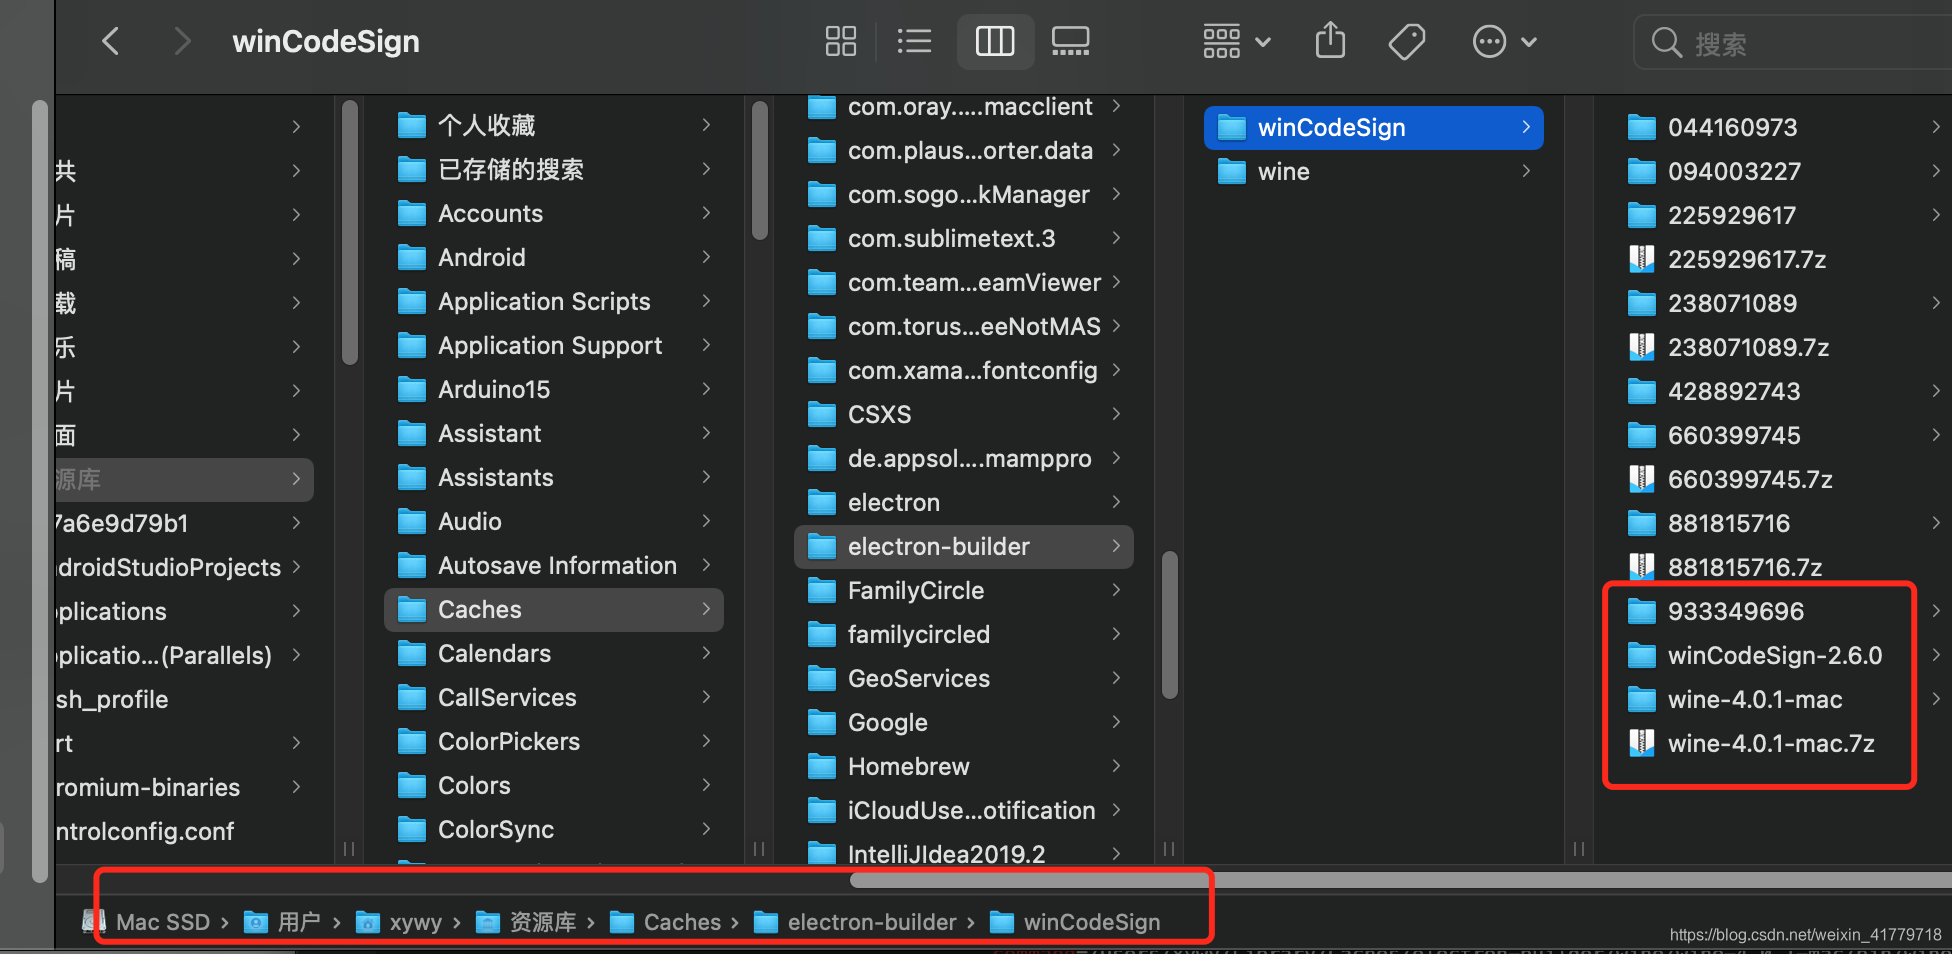Open the CallServices folder
The width and height of the screenshot is (1952, 954).
pos(554,697)
